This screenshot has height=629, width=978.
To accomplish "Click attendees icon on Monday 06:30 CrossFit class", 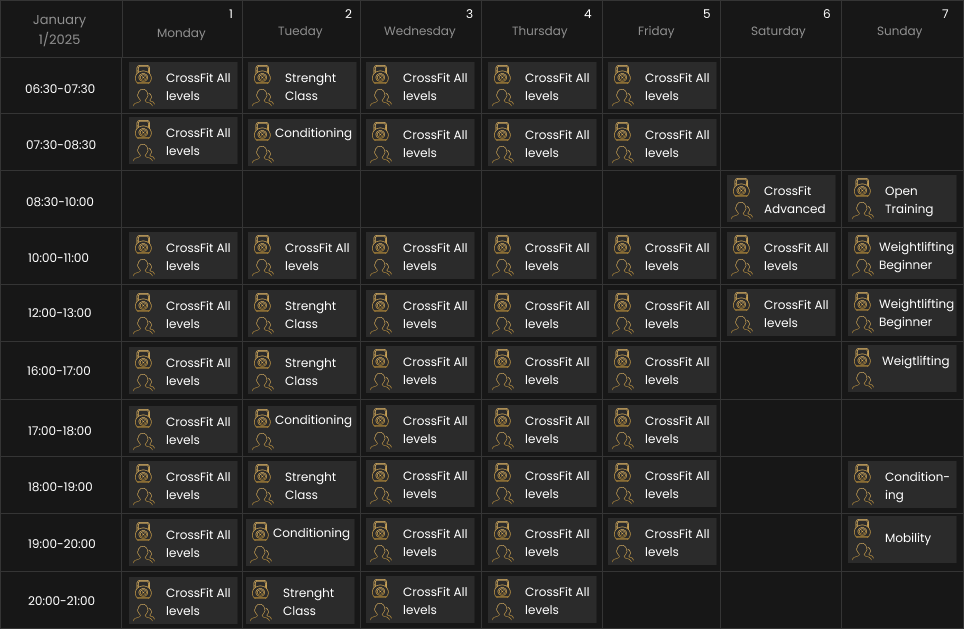I will (x=143, y=97).
